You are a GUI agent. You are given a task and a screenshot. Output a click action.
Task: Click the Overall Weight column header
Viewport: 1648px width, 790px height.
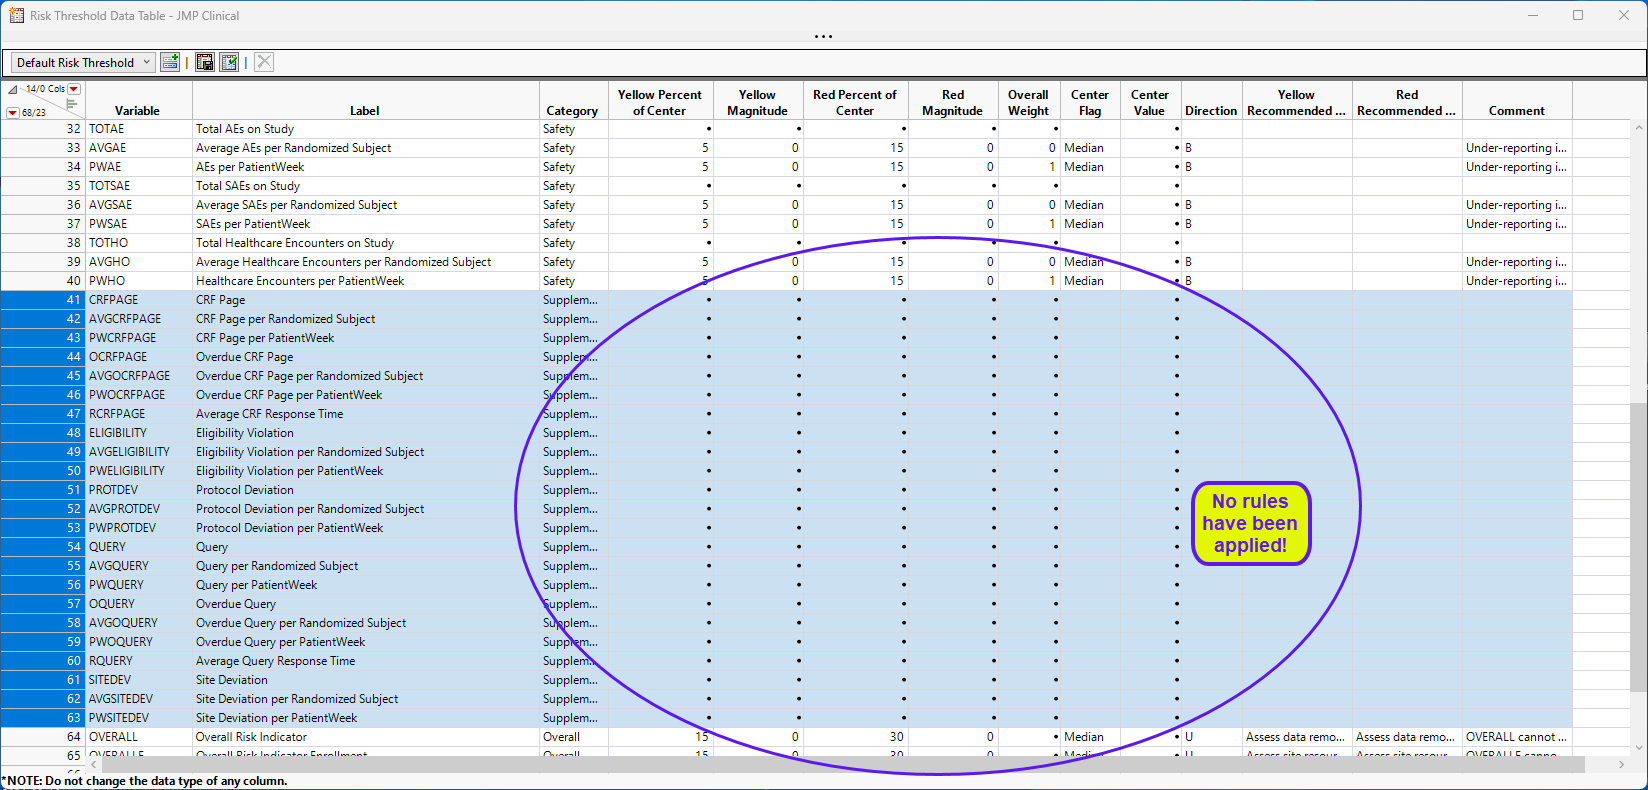1028,102
